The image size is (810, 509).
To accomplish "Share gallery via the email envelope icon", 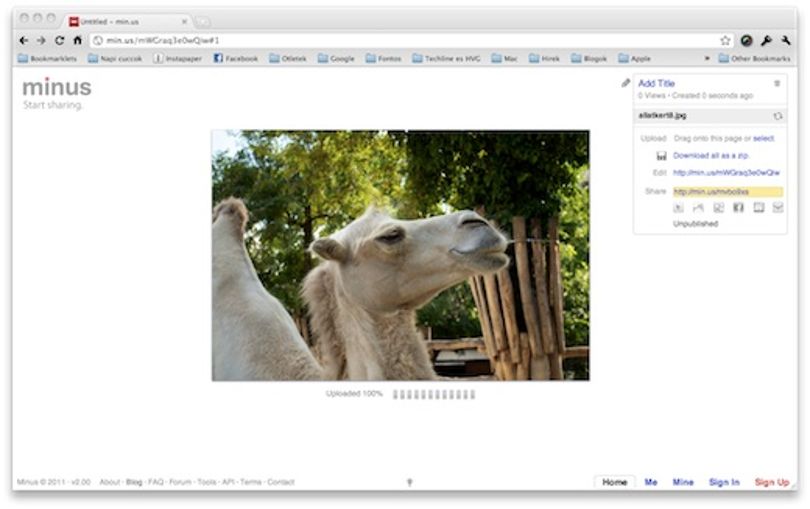I will (777, 208).
